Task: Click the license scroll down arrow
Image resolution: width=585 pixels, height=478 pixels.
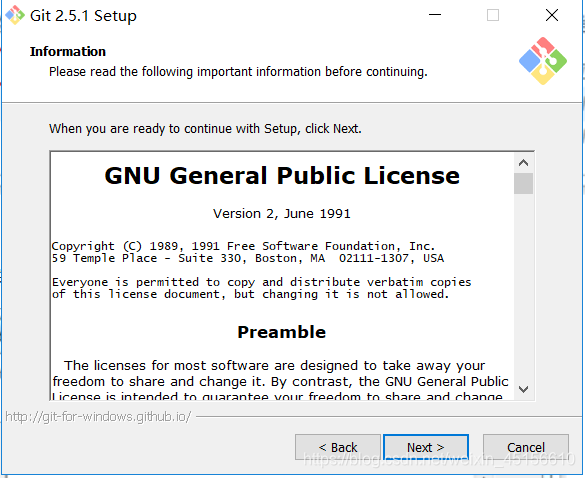Action: tap(523, 389)
